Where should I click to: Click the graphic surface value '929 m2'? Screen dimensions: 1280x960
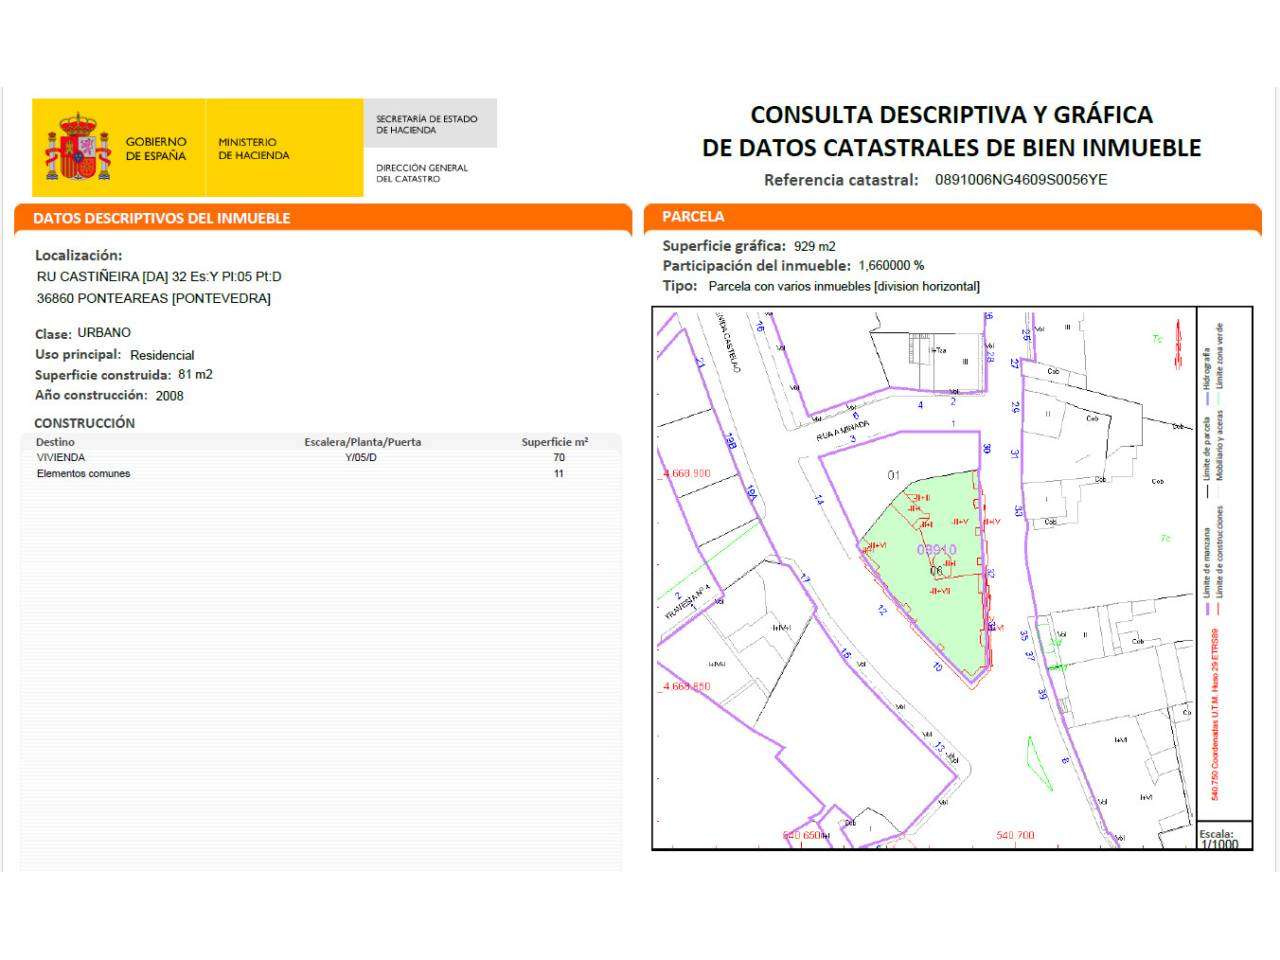(x=815, y=246)
